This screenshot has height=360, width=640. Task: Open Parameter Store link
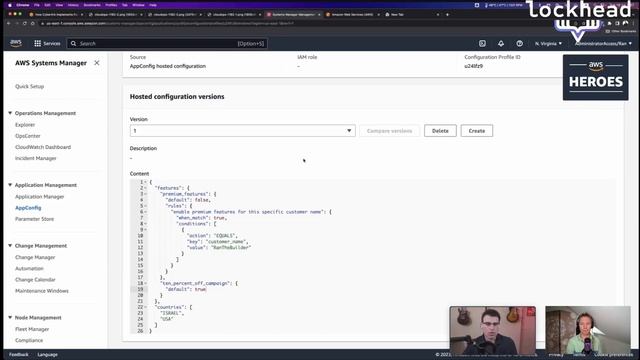coord(34,219)
